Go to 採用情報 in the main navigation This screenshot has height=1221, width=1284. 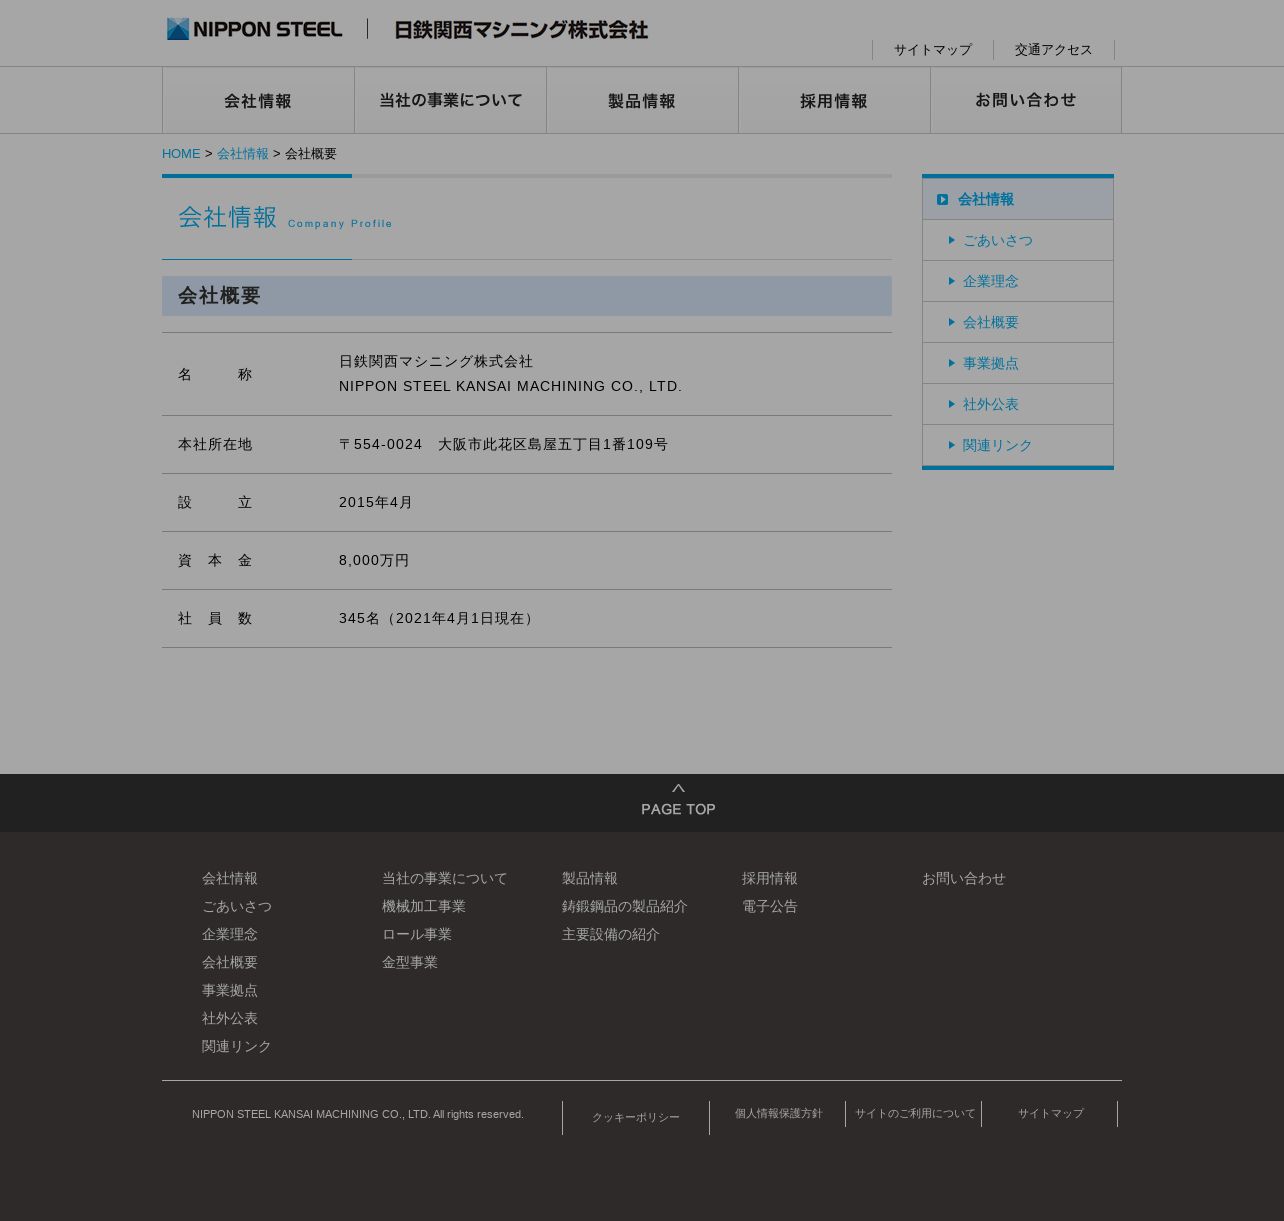(x=834, y=100)
